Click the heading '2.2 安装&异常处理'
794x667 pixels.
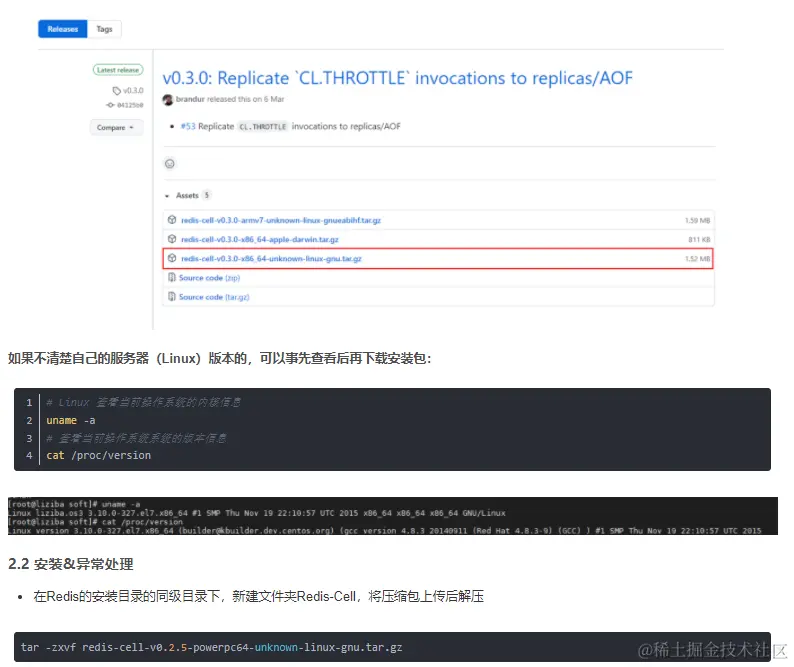pyautogui.click(x=71, y=564)
